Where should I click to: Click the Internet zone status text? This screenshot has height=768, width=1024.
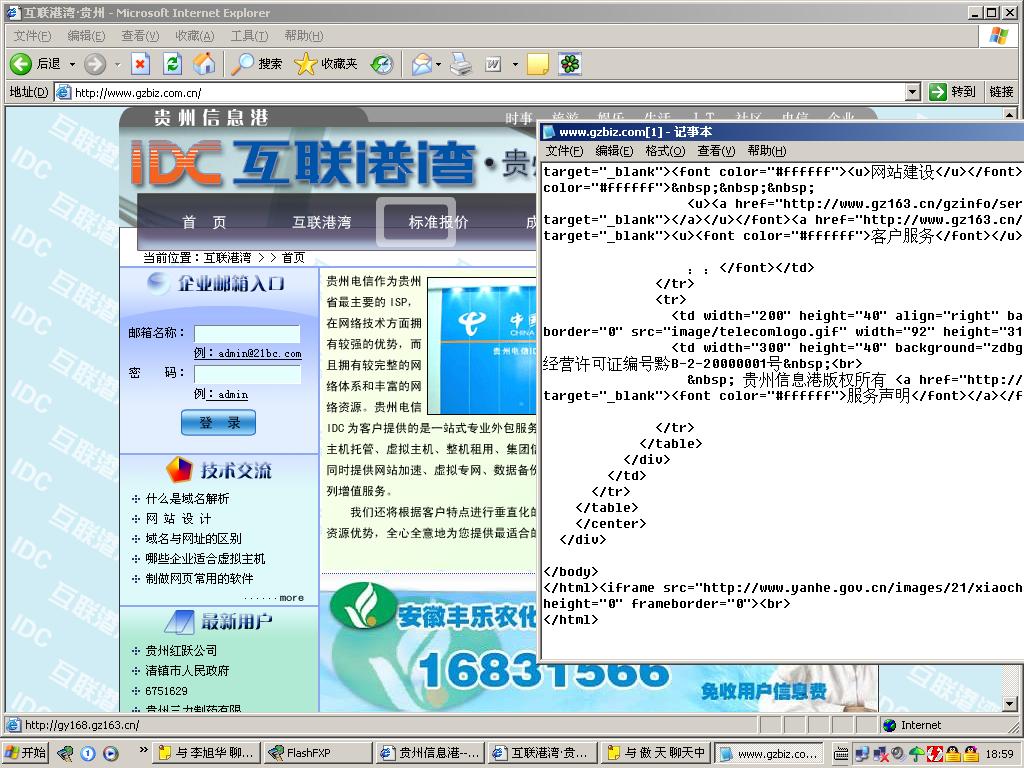pyautogui.click(x=921, y=725)
